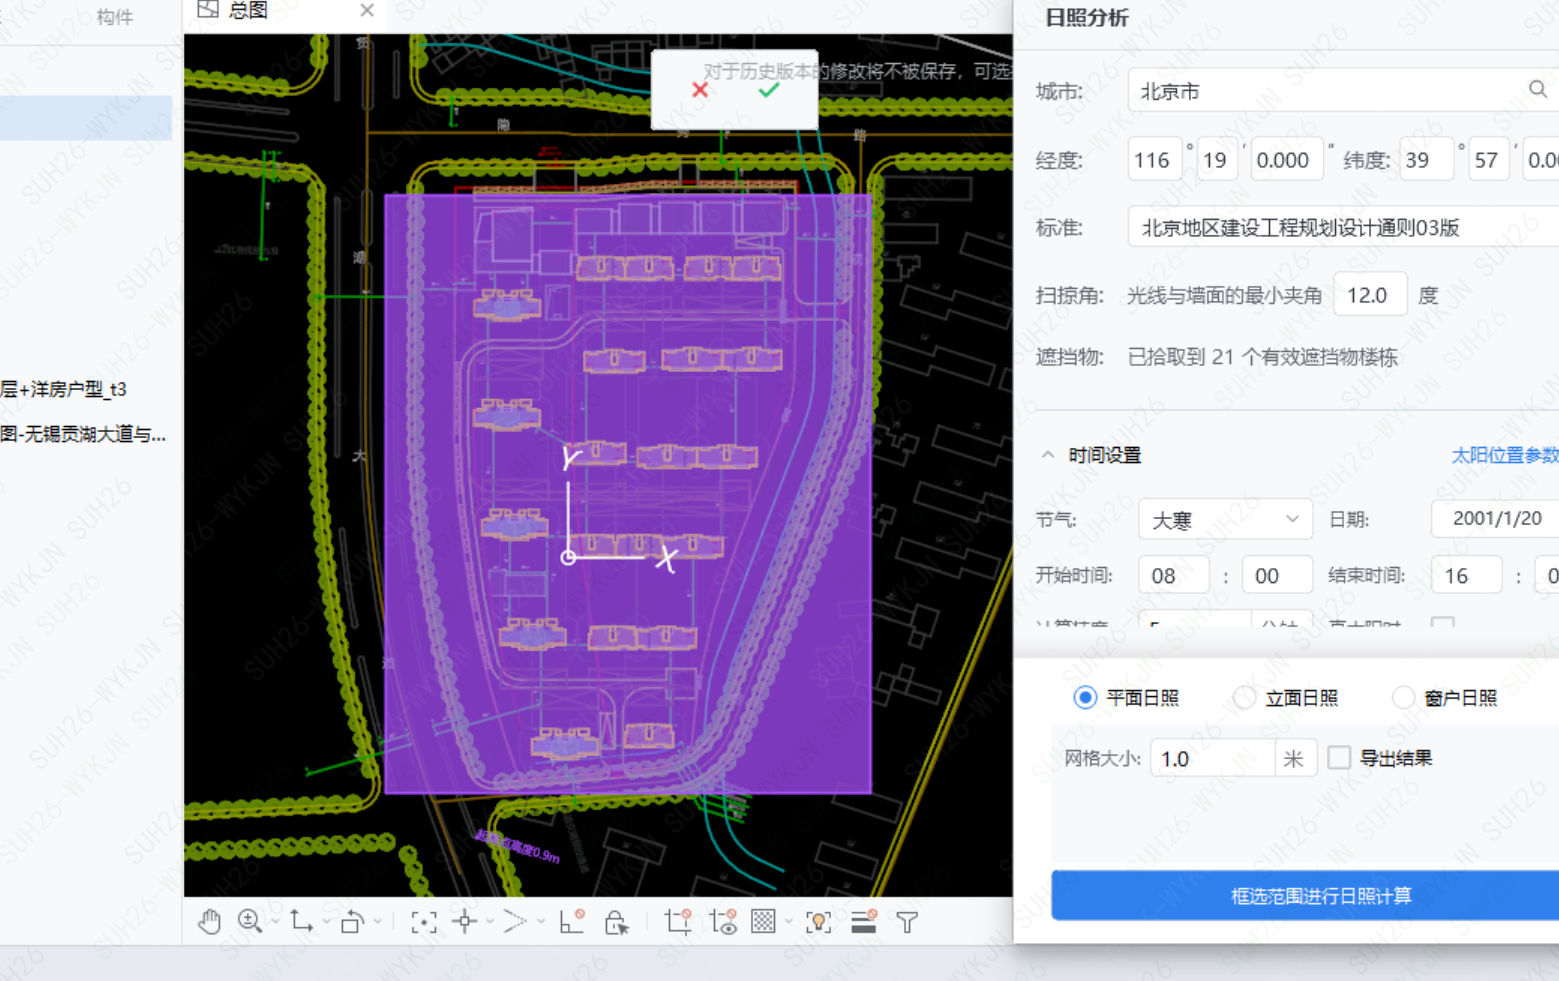Open the 标准 dropdown for Beijing standard
1559x981 pixels.
click(x=1340, y=228)
